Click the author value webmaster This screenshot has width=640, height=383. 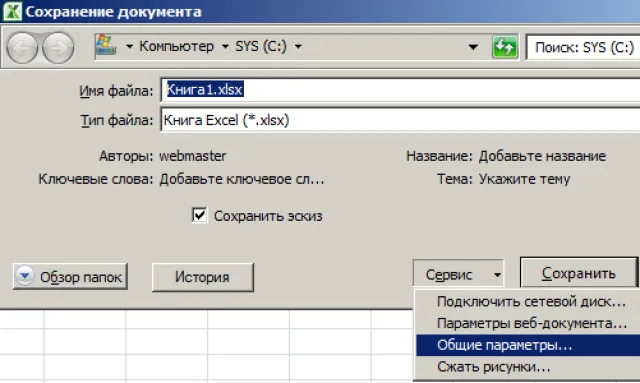pyautogui.click(x=193, y=156)
